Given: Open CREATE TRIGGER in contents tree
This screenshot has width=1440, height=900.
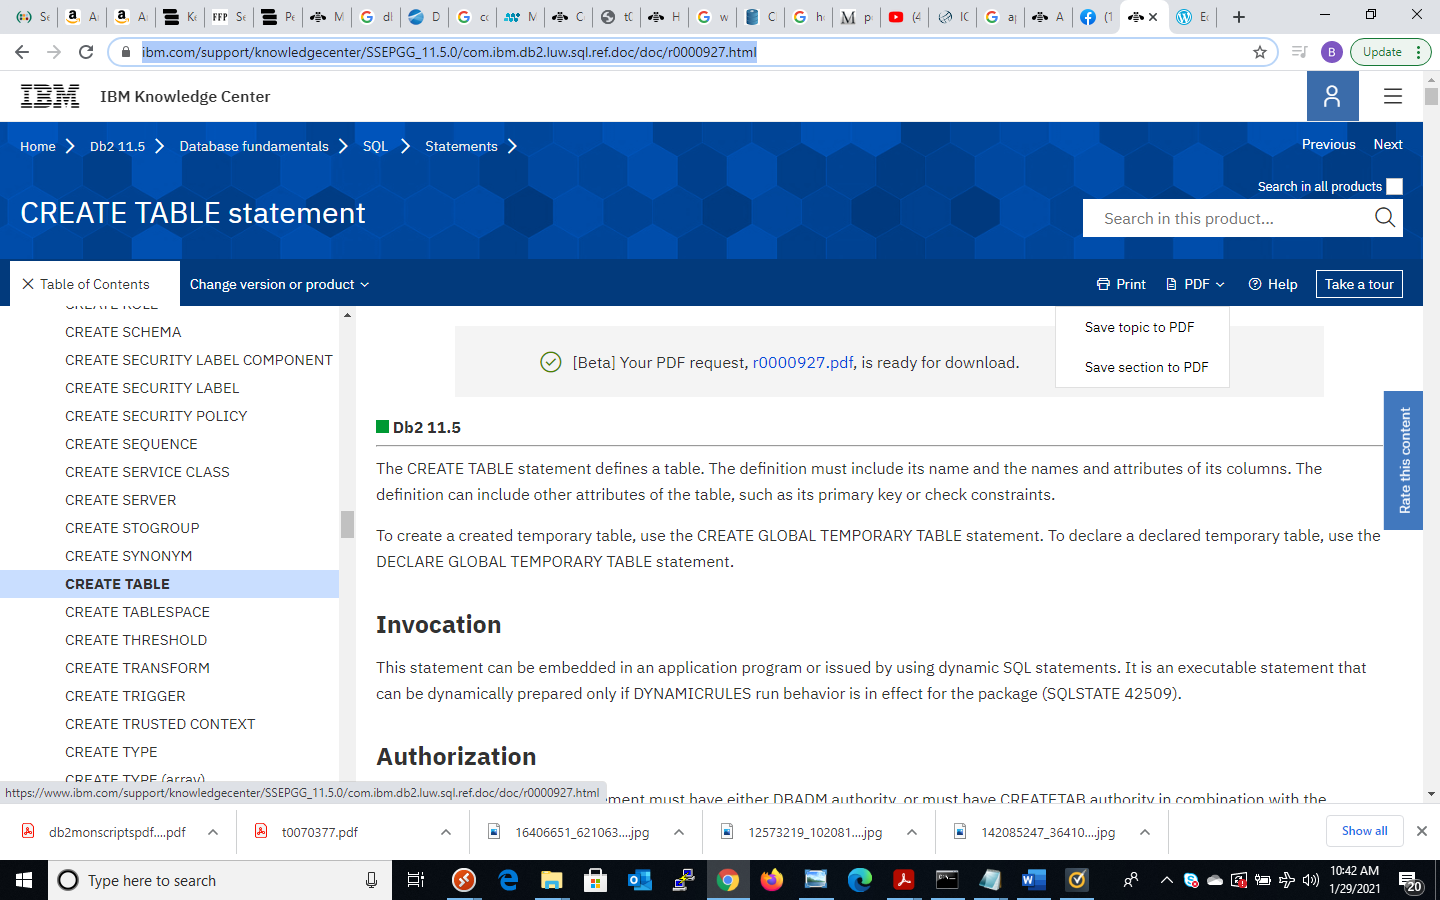Looking at the screenshot, I should coord(125,696).
